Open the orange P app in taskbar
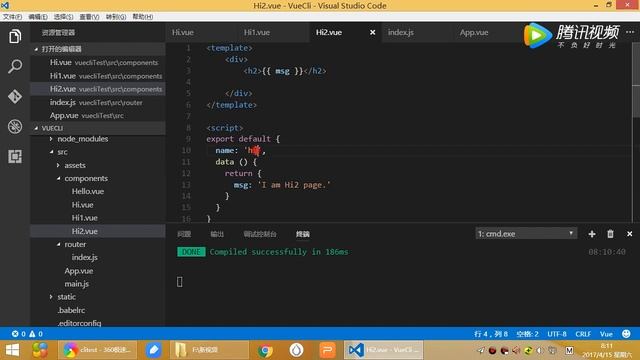This screenshot has width=640, height=360. [x=327, y=350]
